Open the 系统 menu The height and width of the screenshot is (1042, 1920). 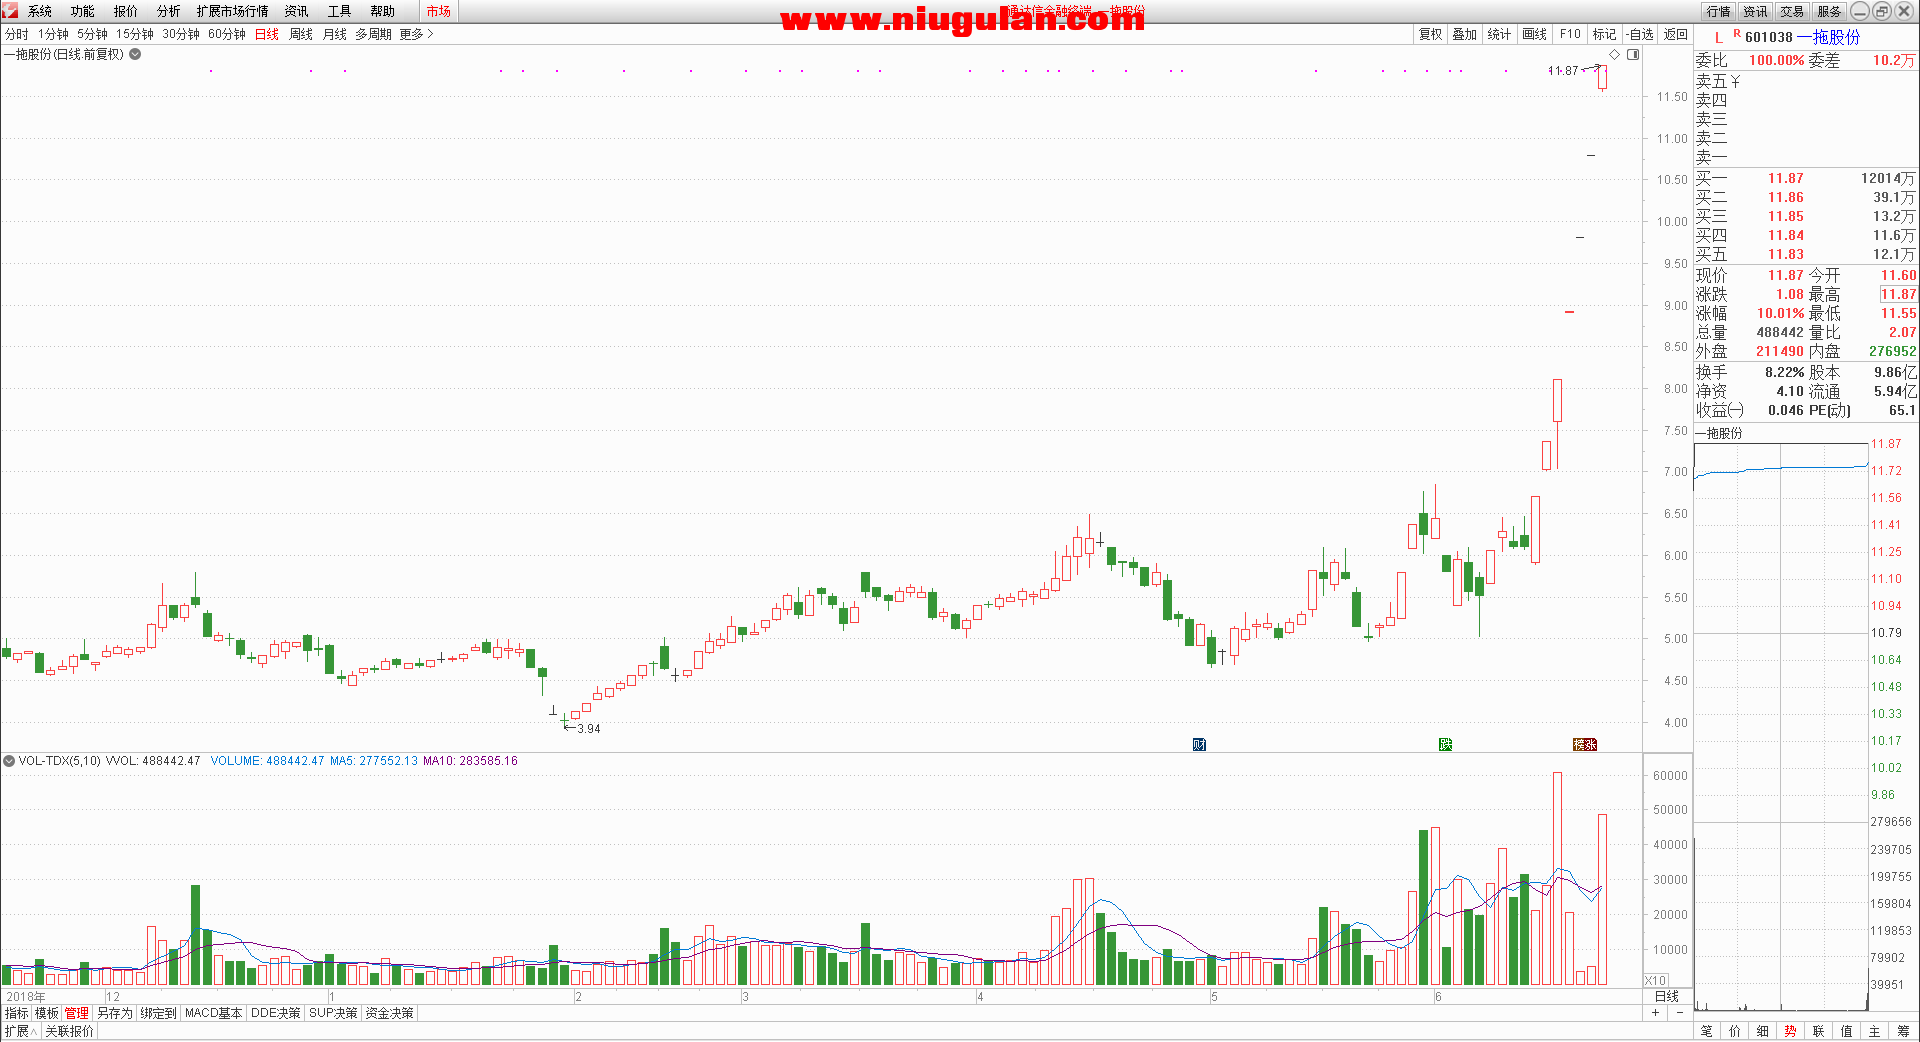point(40,11)
